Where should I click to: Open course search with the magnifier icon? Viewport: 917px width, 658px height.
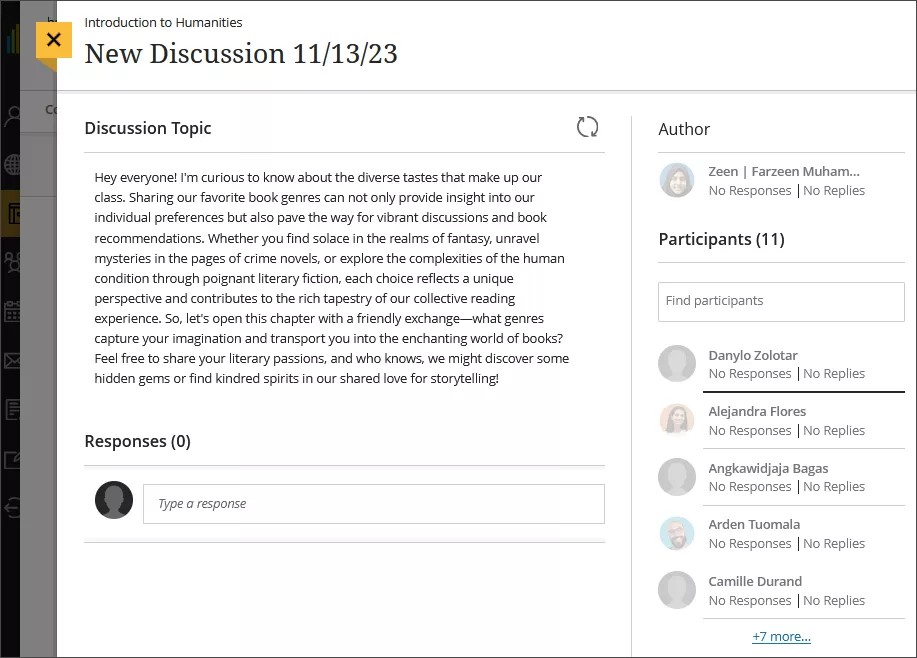[12, 113]
